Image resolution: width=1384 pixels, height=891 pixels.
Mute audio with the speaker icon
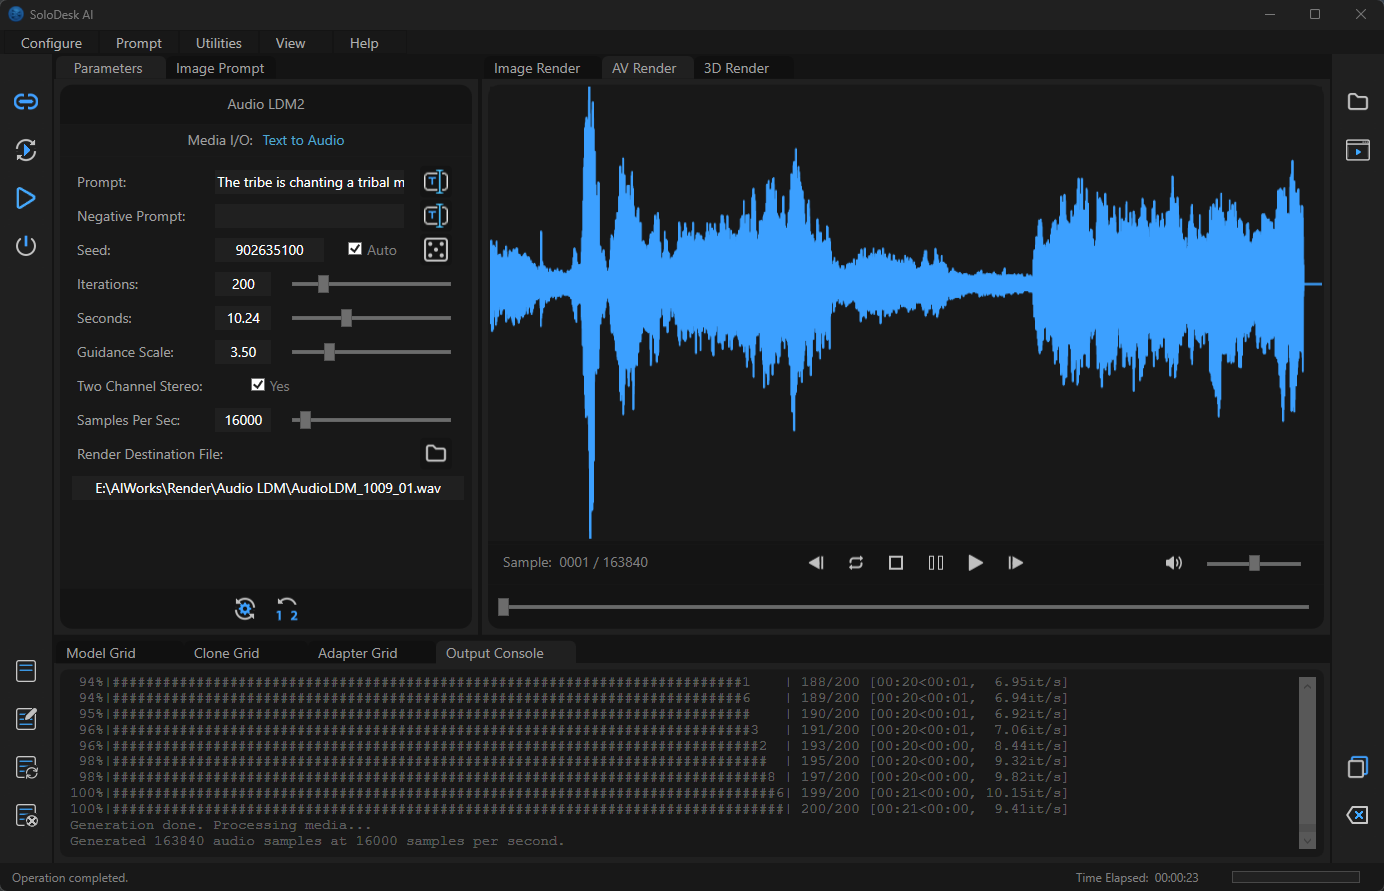point(1174,563)
